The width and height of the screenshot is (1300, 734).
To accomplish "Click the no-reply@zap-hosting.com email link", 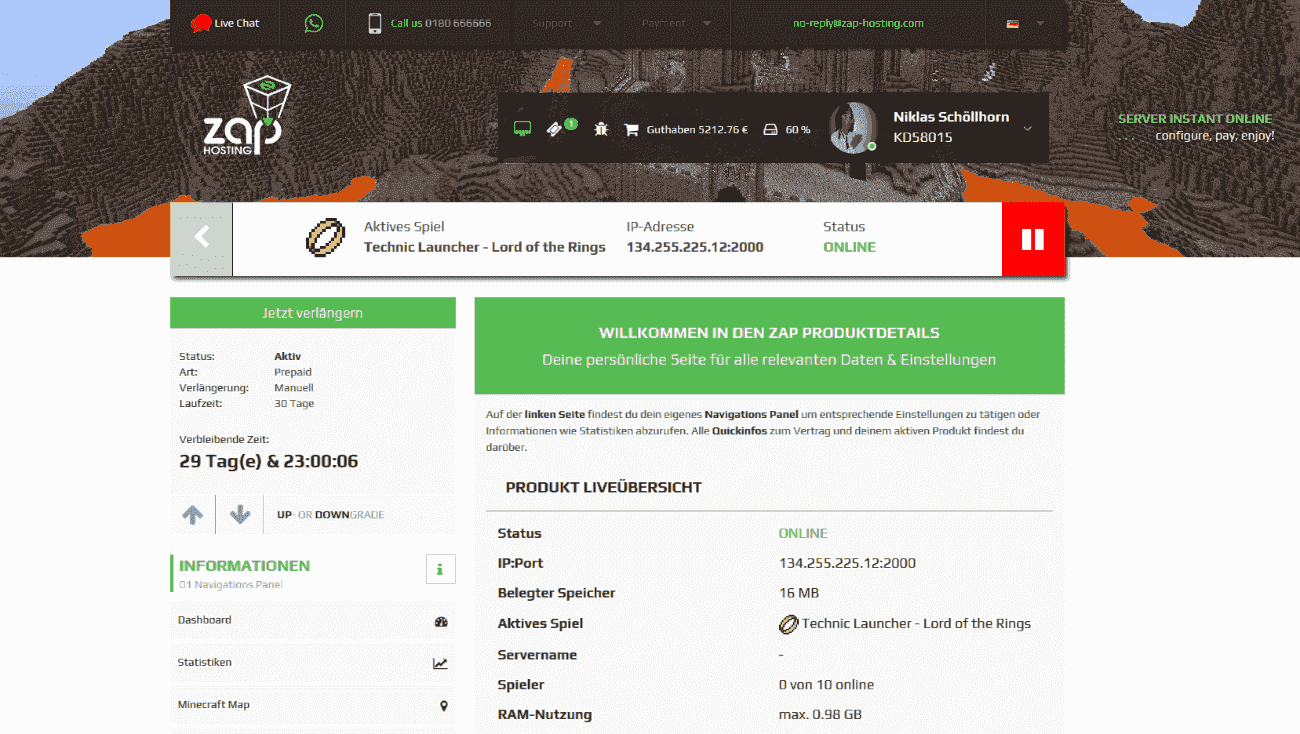I will coord(858,23).
